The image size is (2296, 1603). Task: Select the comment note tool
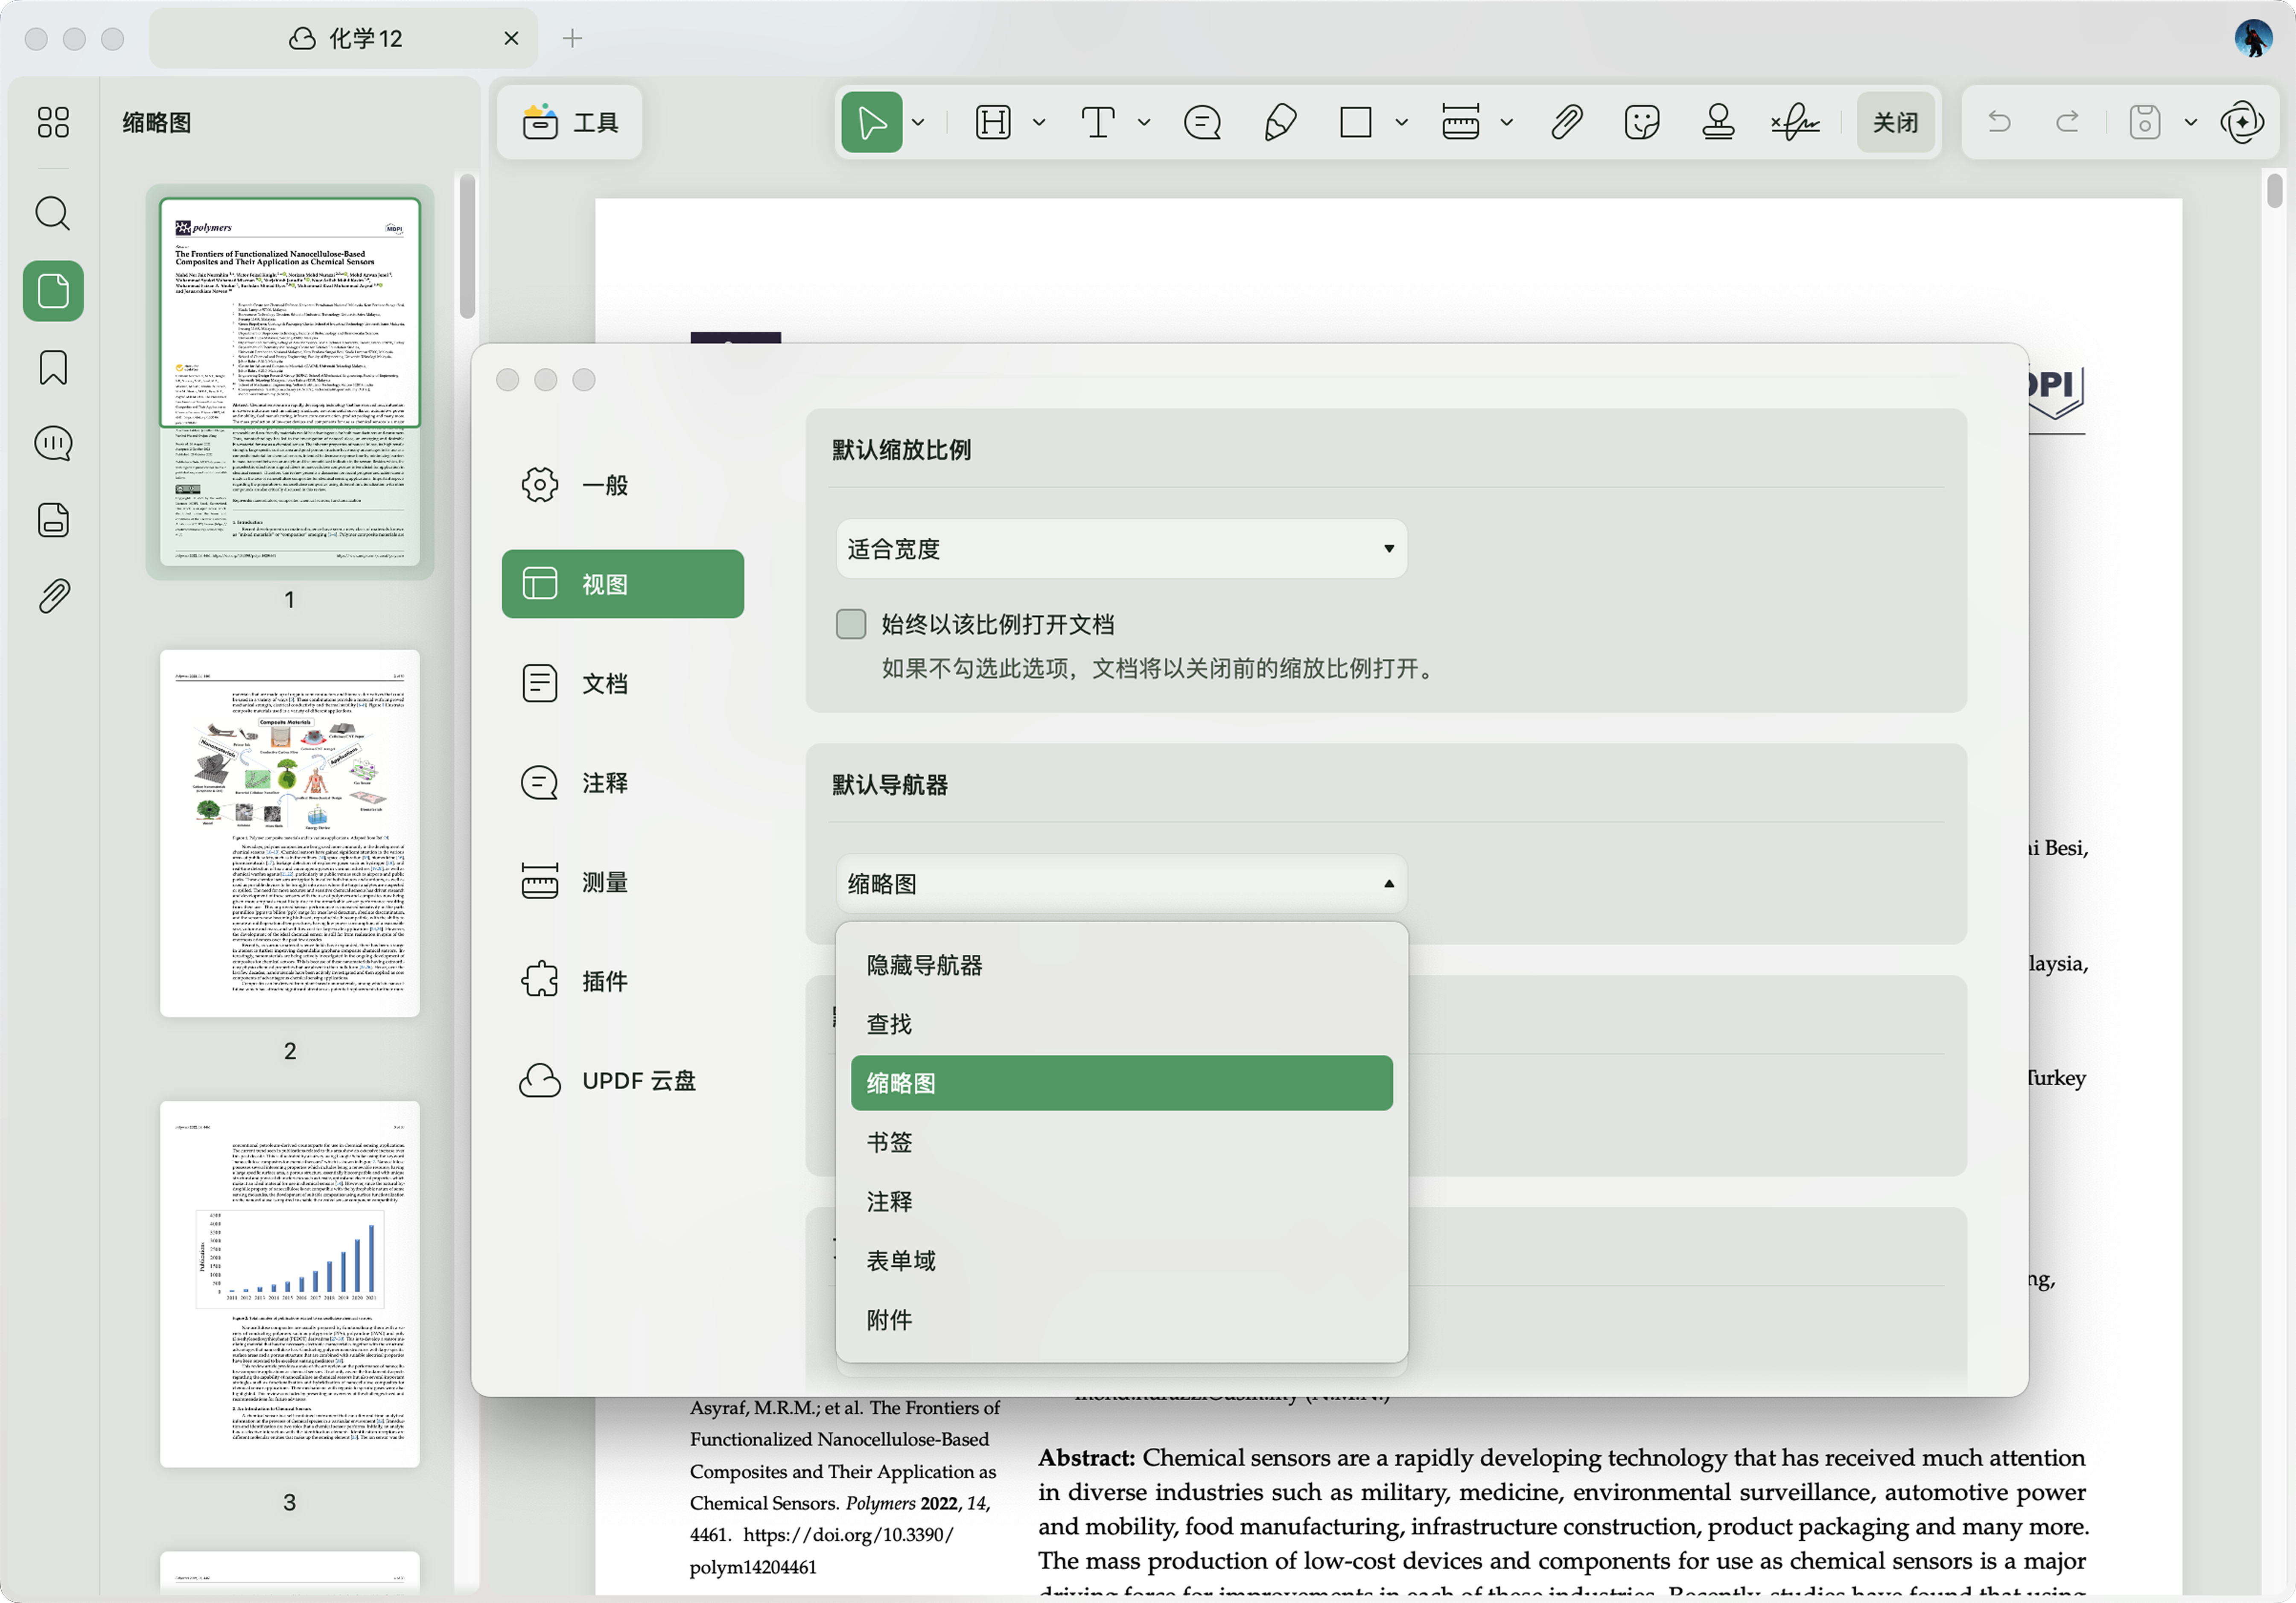coord(1202,122)
